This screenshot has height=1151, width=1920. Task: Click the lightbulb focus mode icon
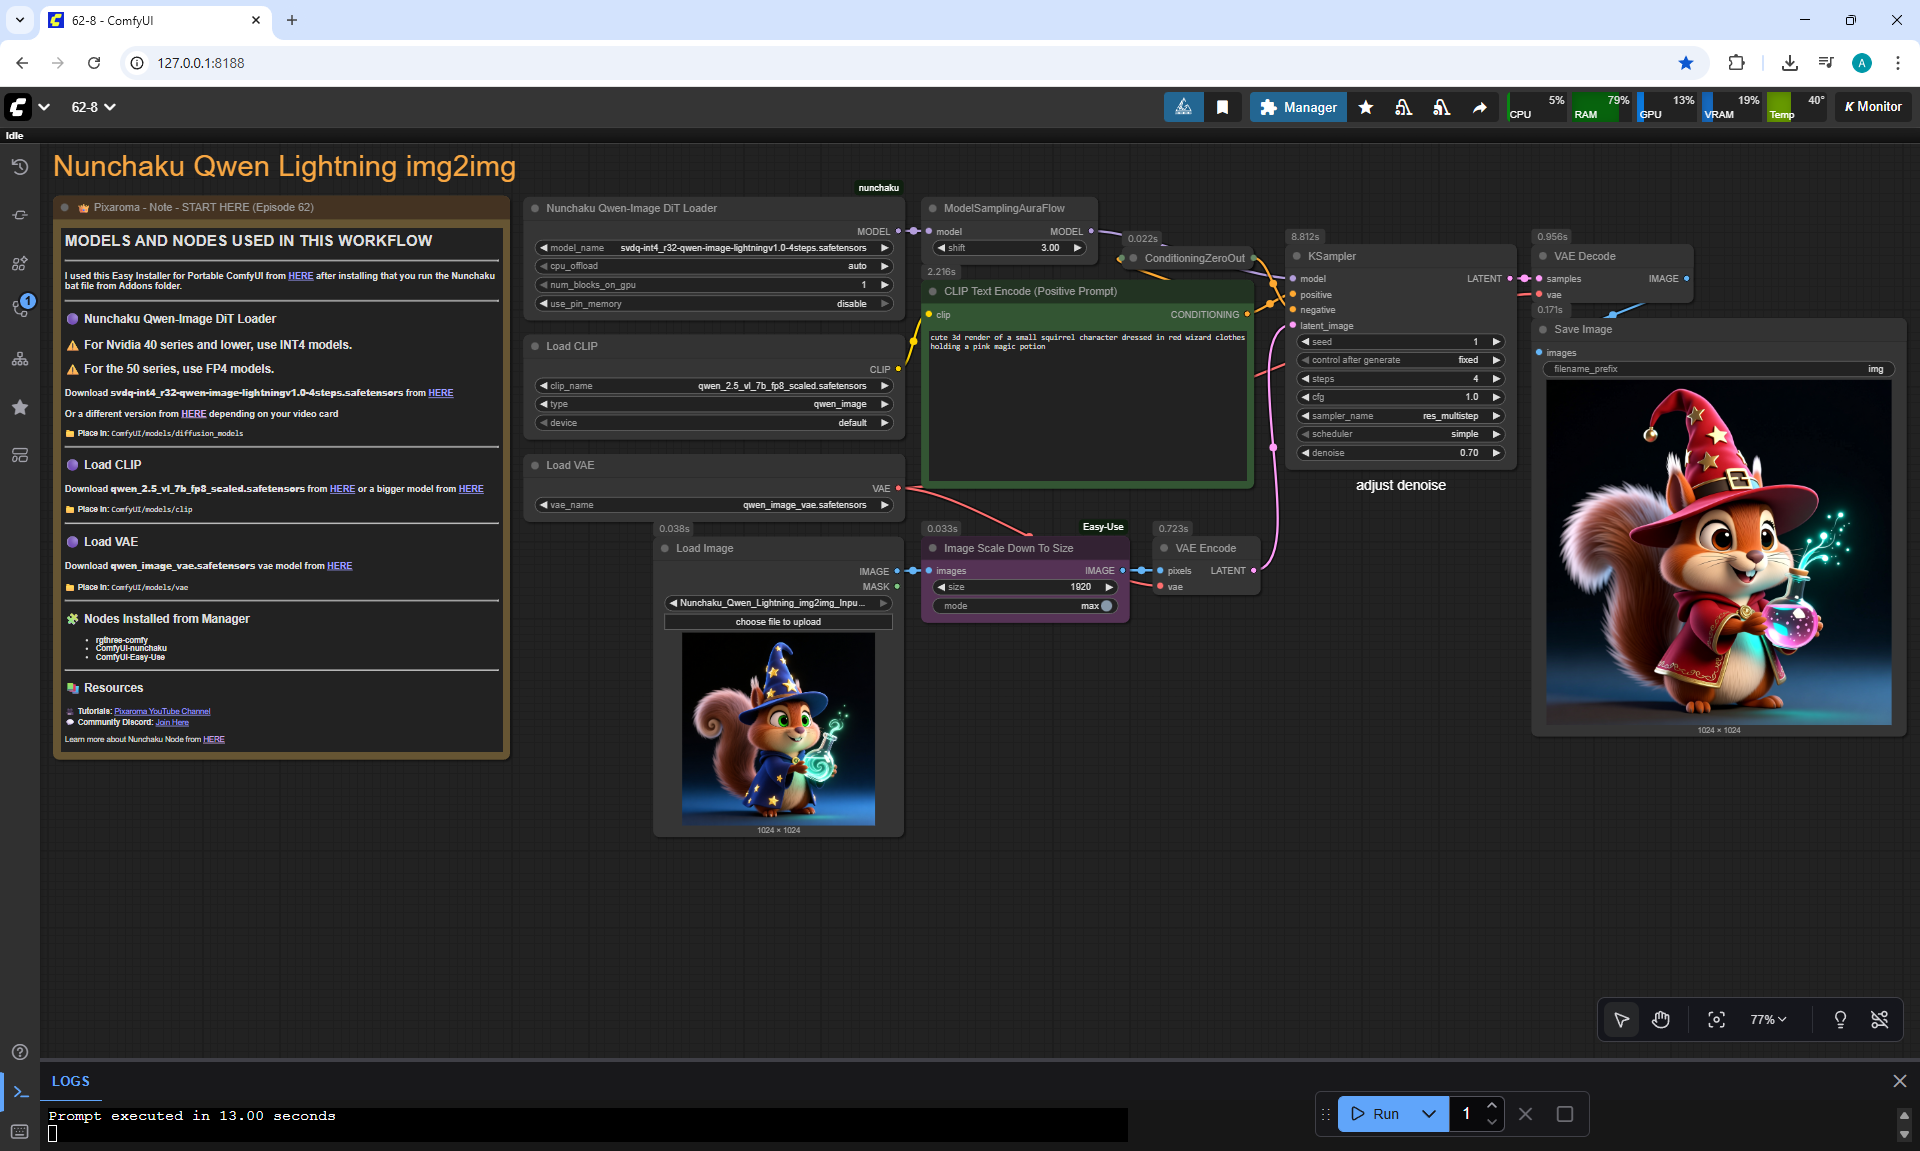coord(1839,1020)
